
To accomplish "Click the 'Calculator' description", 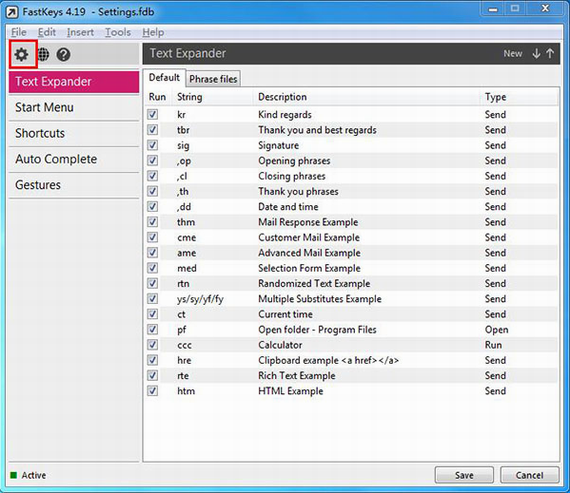I will coord(280,345).
